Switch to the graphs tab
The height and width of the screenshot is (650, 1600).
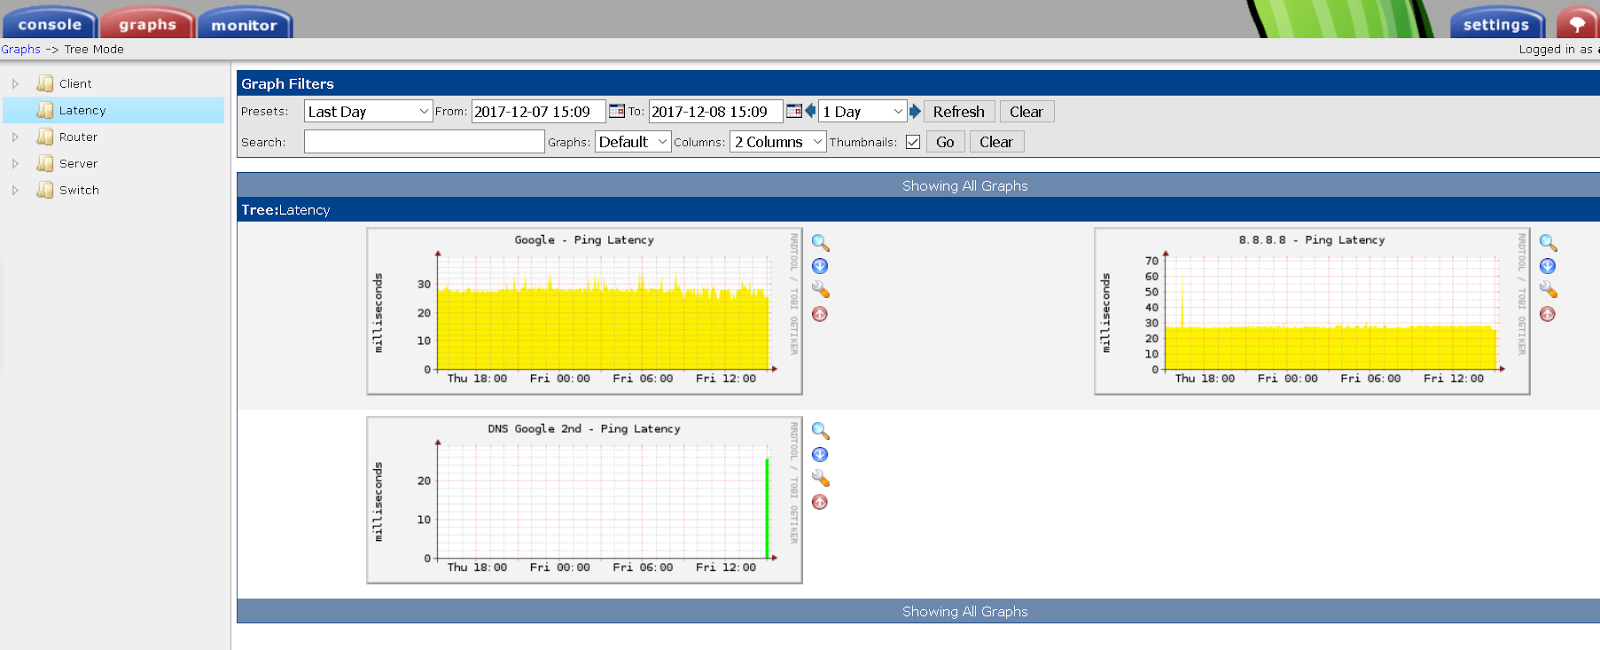point(147,24)
